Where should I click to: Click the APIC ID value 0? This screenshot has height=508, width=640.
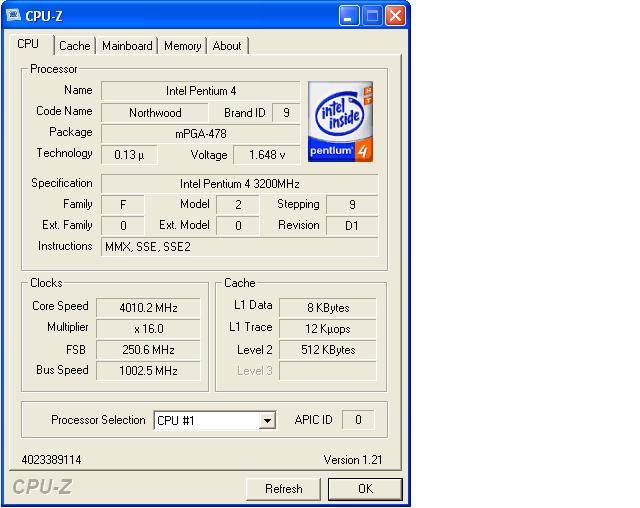358,420
